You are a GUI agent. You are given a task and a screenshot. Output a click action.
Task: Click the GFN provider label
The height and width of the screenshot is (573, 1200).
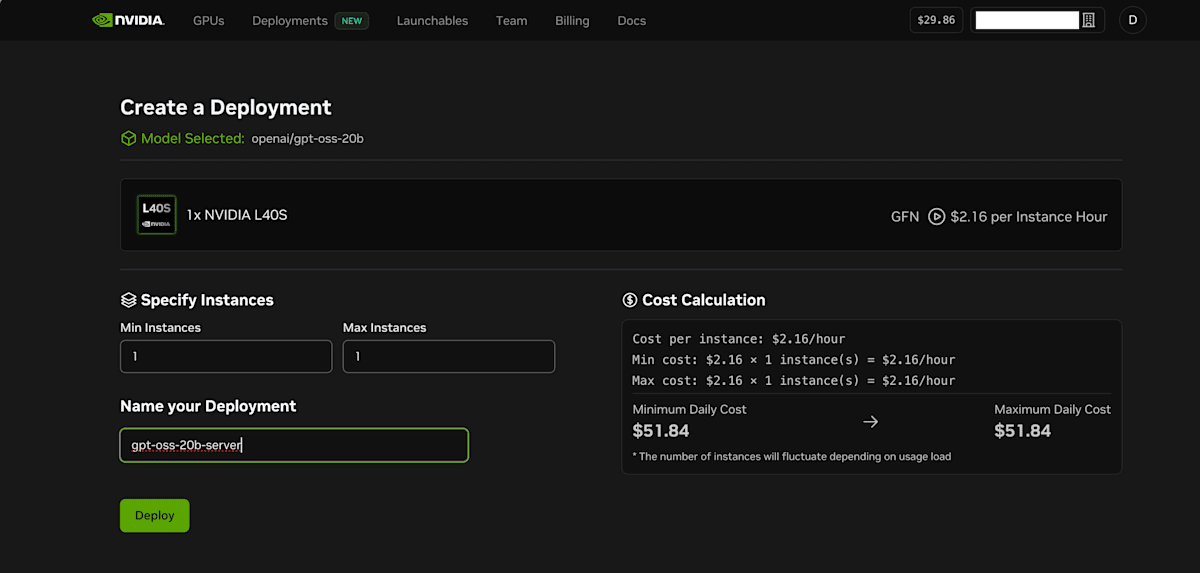(905, 216)
